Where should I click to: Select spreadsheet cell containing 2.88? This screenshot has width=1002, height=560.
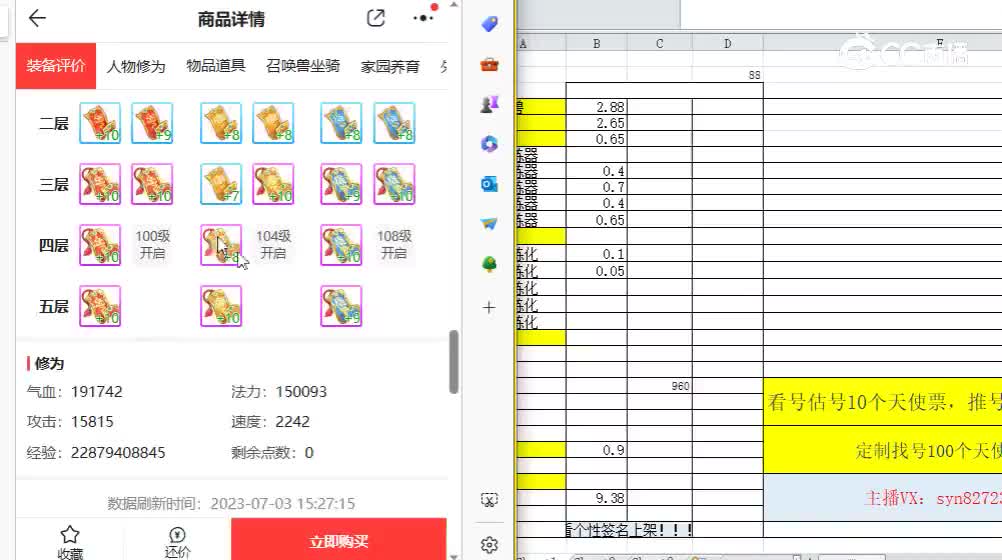[596, 107]
